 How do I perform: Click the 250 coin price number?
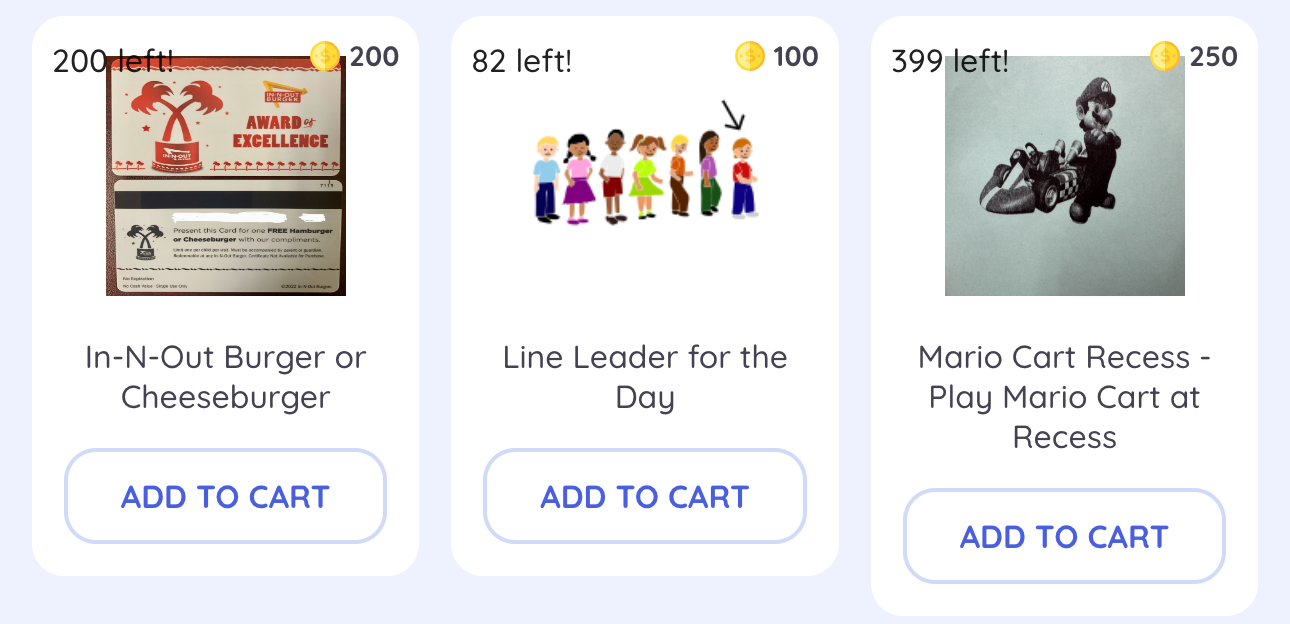click(1214, 57)
